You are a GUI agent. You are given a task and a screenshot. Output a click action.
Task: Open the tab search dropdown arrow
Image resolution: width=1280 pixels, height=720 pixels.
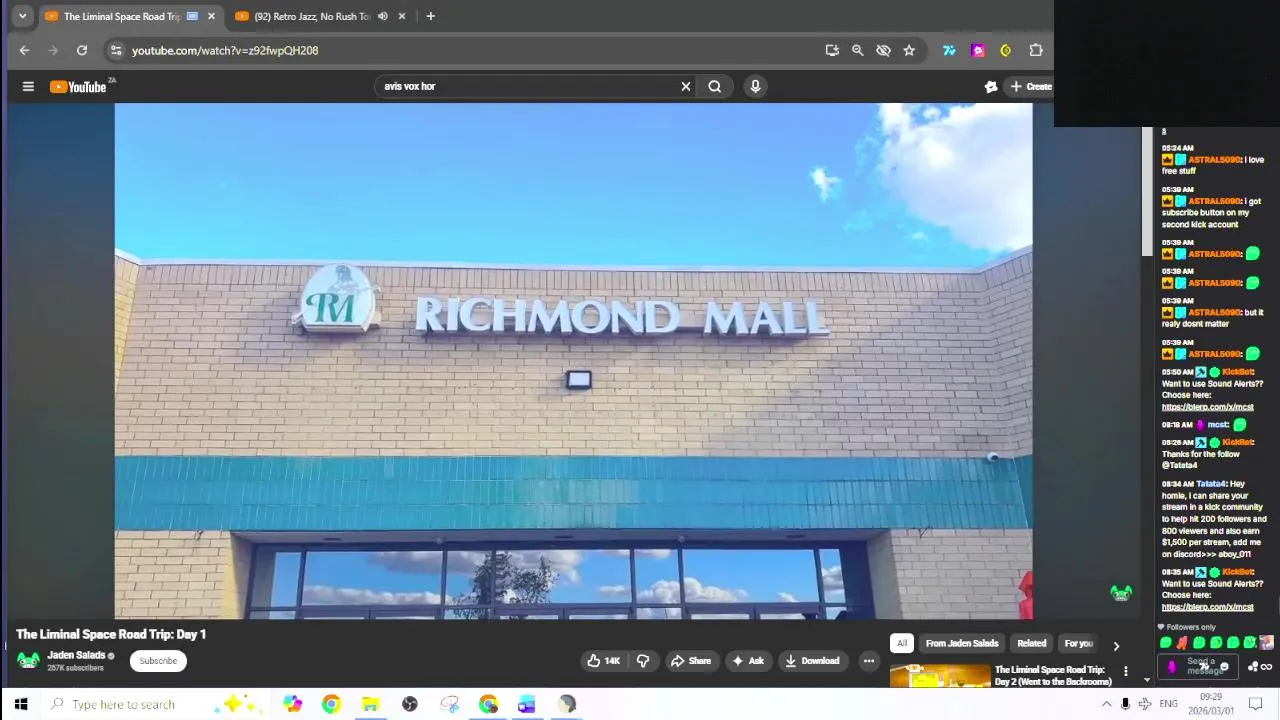tap(22, 17)
